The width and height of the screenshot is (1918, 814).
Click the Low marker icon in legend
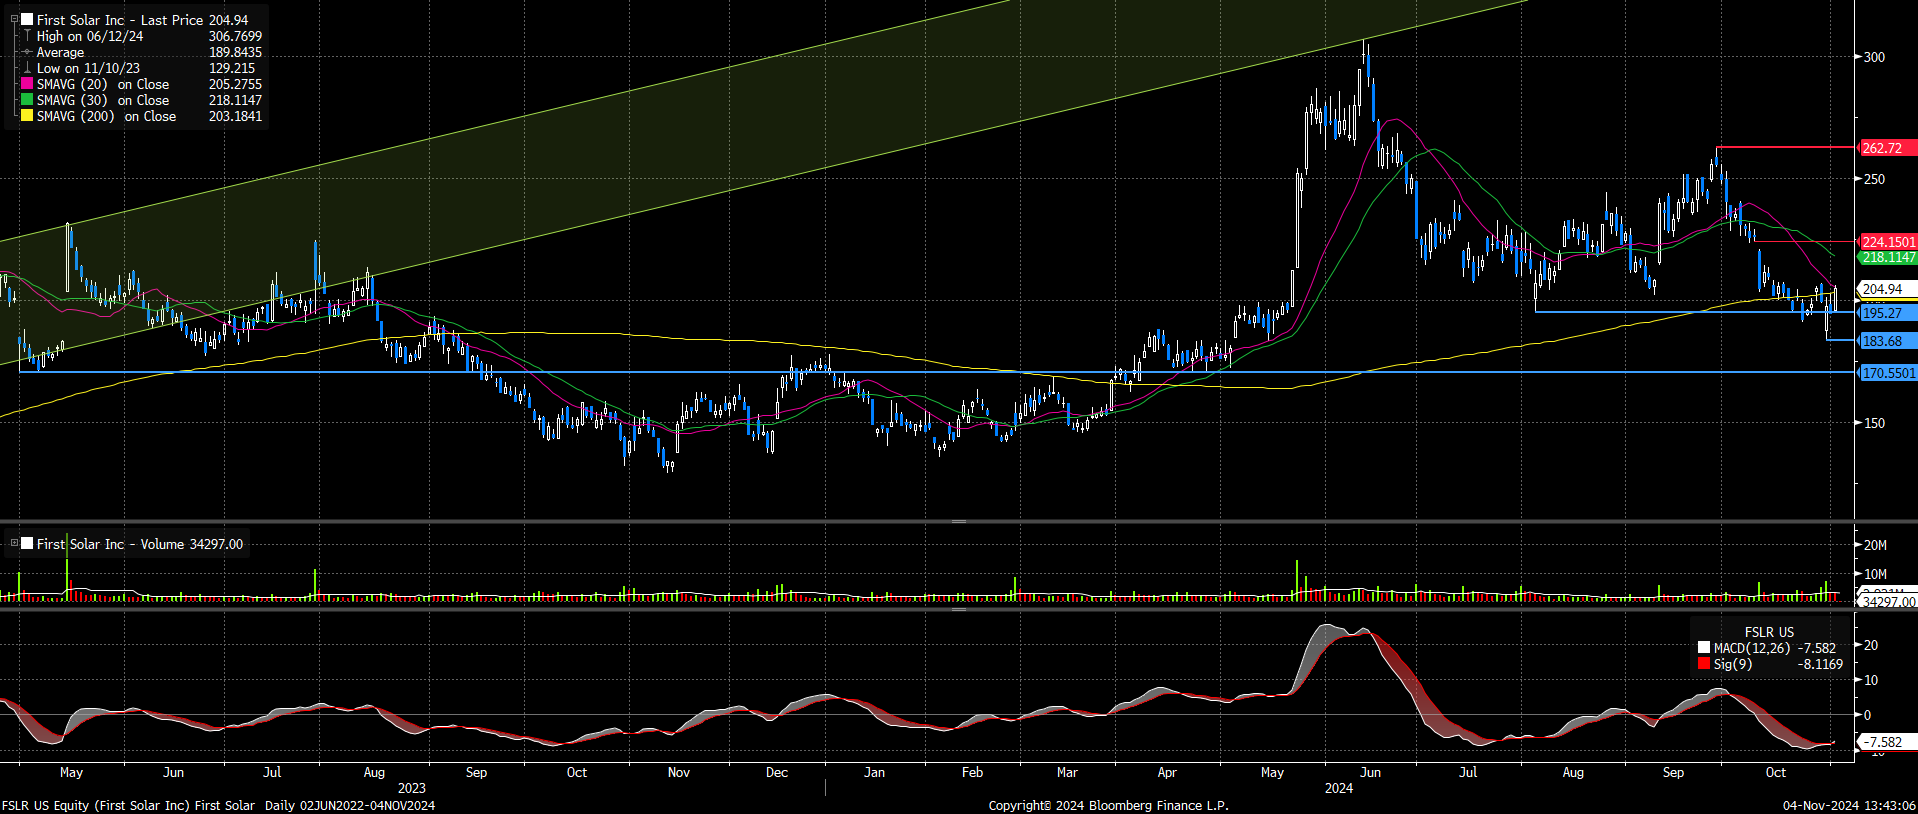(x=28, y=68)
